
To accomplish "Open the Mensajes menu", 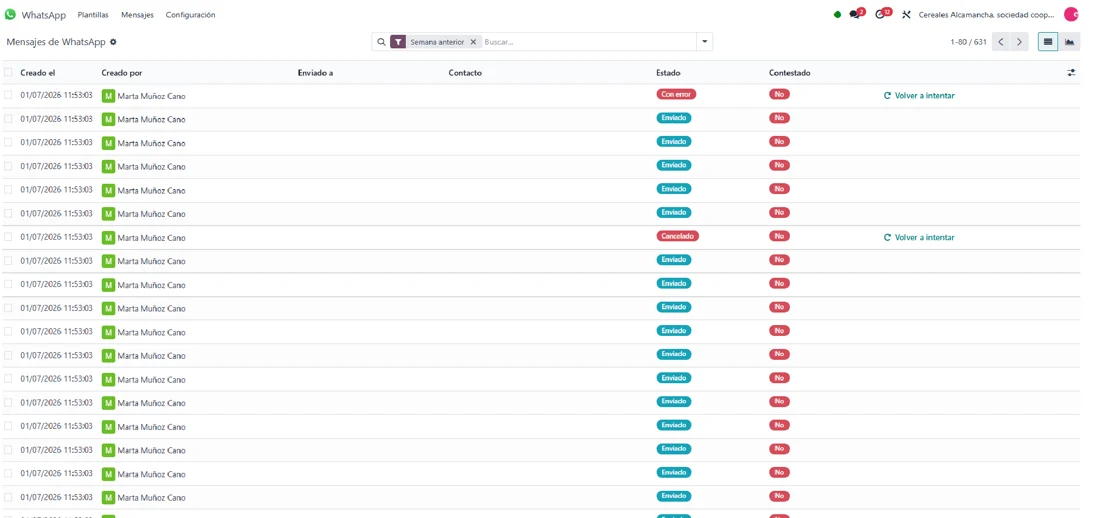I will [x=138, y=15].
